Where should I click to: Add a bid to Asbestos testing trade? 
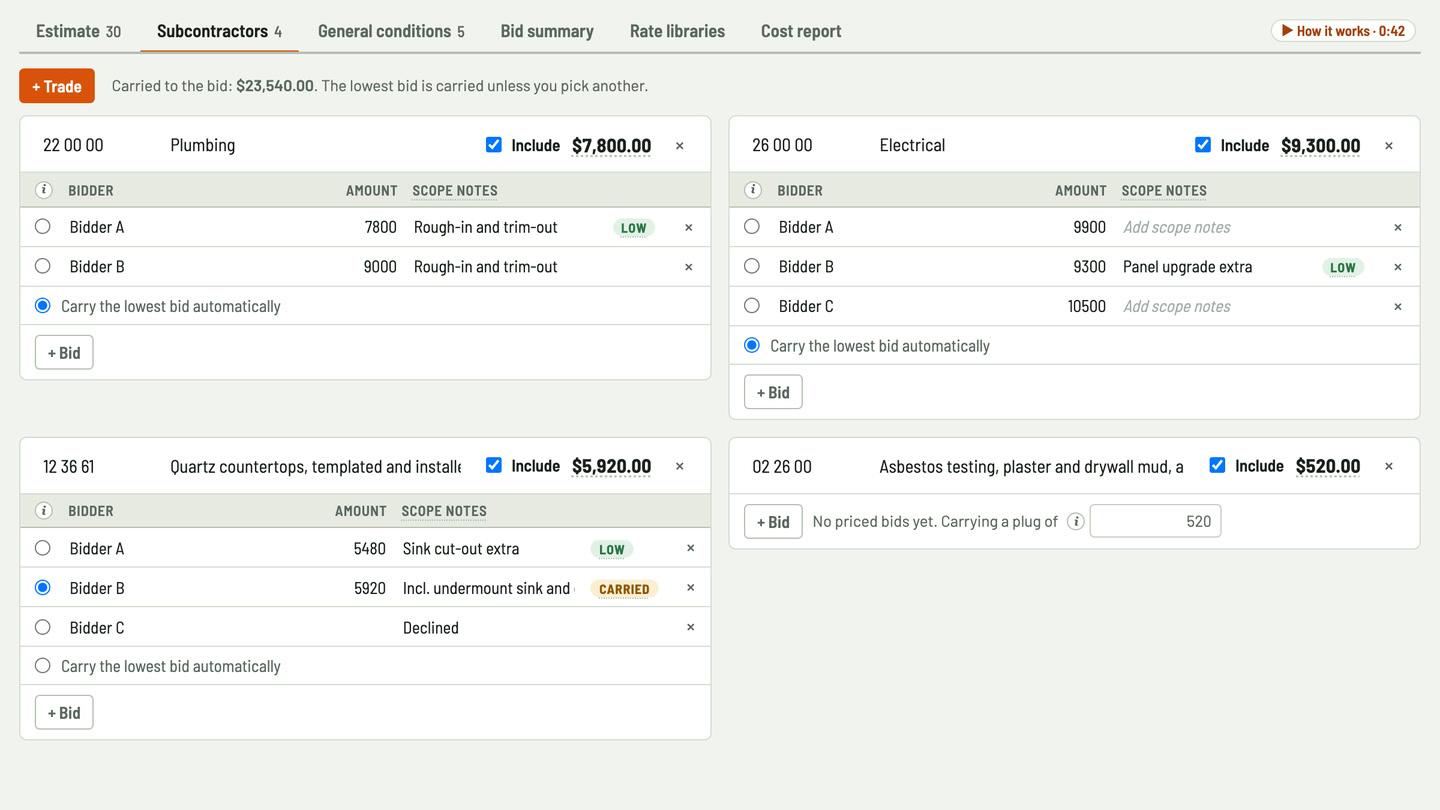[773, 521]
